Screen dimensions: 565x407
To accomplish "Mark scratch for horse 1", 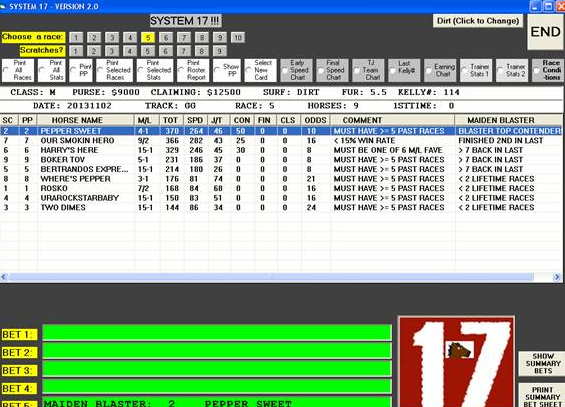I will [x=76, y=51].
